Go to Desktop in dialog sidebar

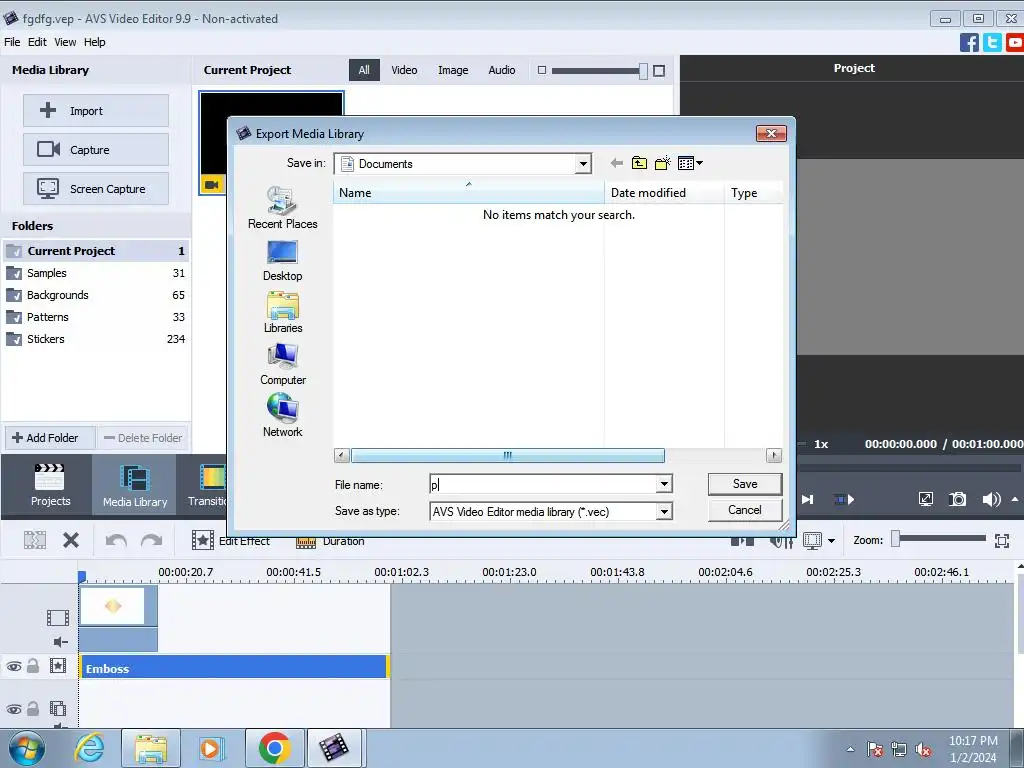pyautogui.click(x=282, y=261)
